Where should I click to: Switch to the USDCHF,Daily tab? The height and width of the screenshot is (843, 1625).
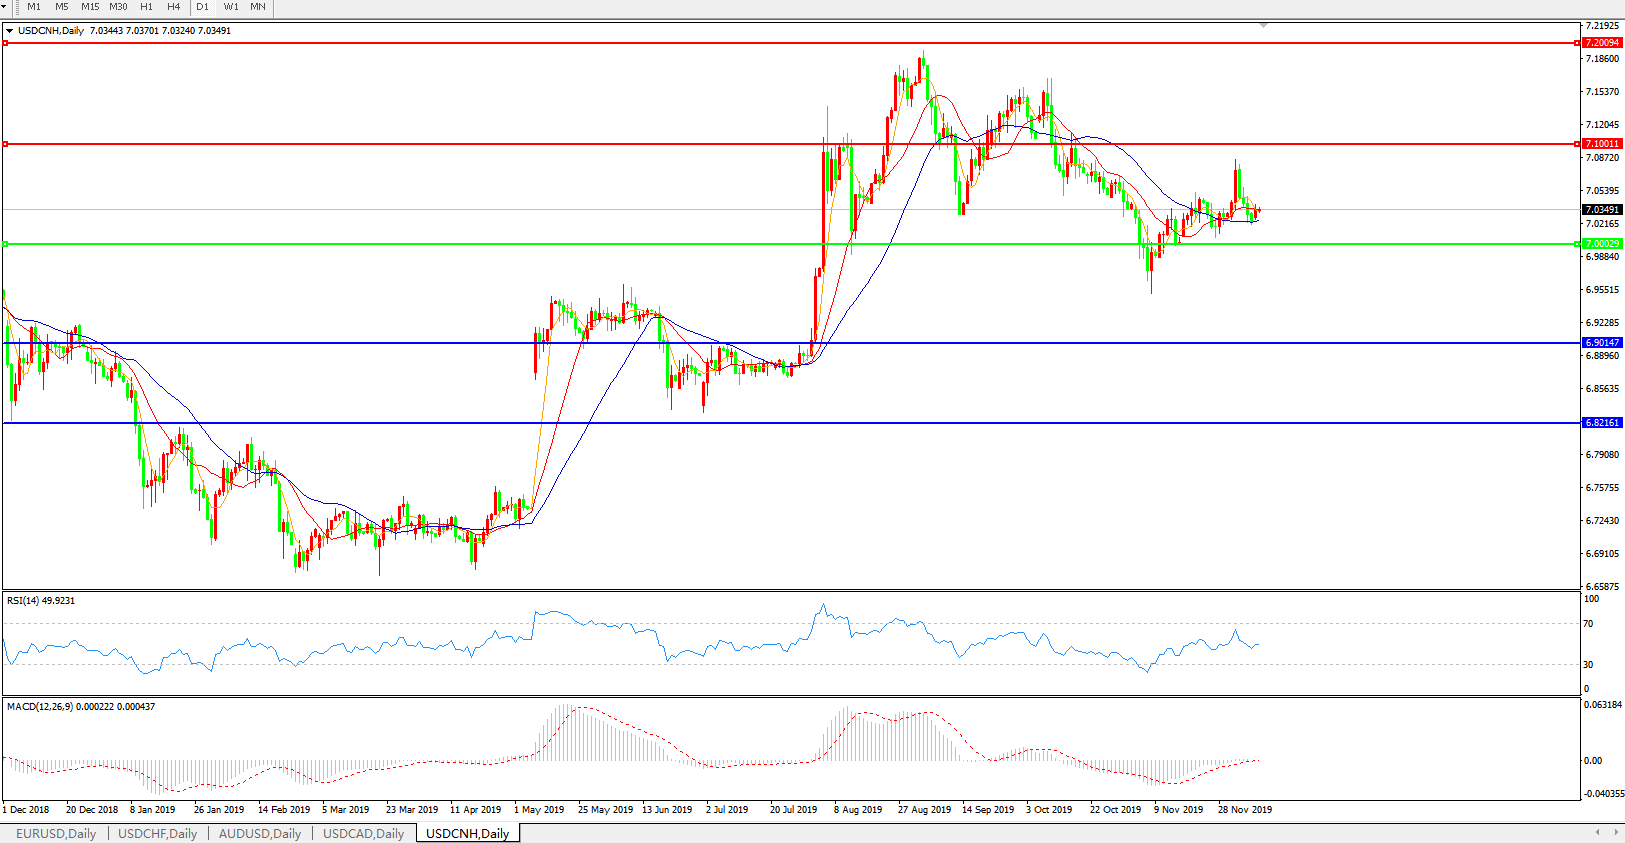tap(157, 833)
